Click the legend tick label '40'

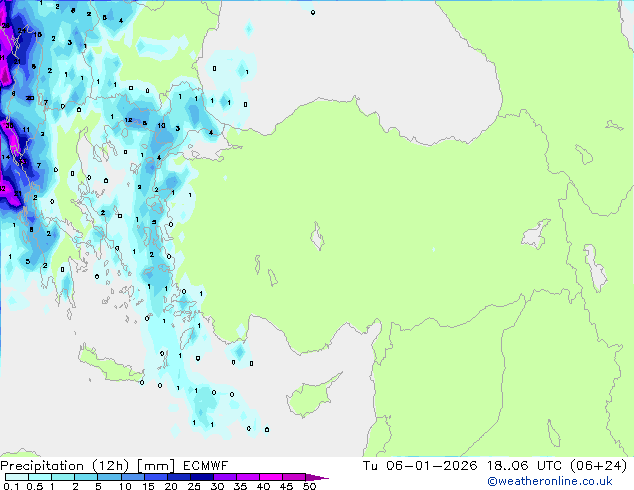(263, 486)
